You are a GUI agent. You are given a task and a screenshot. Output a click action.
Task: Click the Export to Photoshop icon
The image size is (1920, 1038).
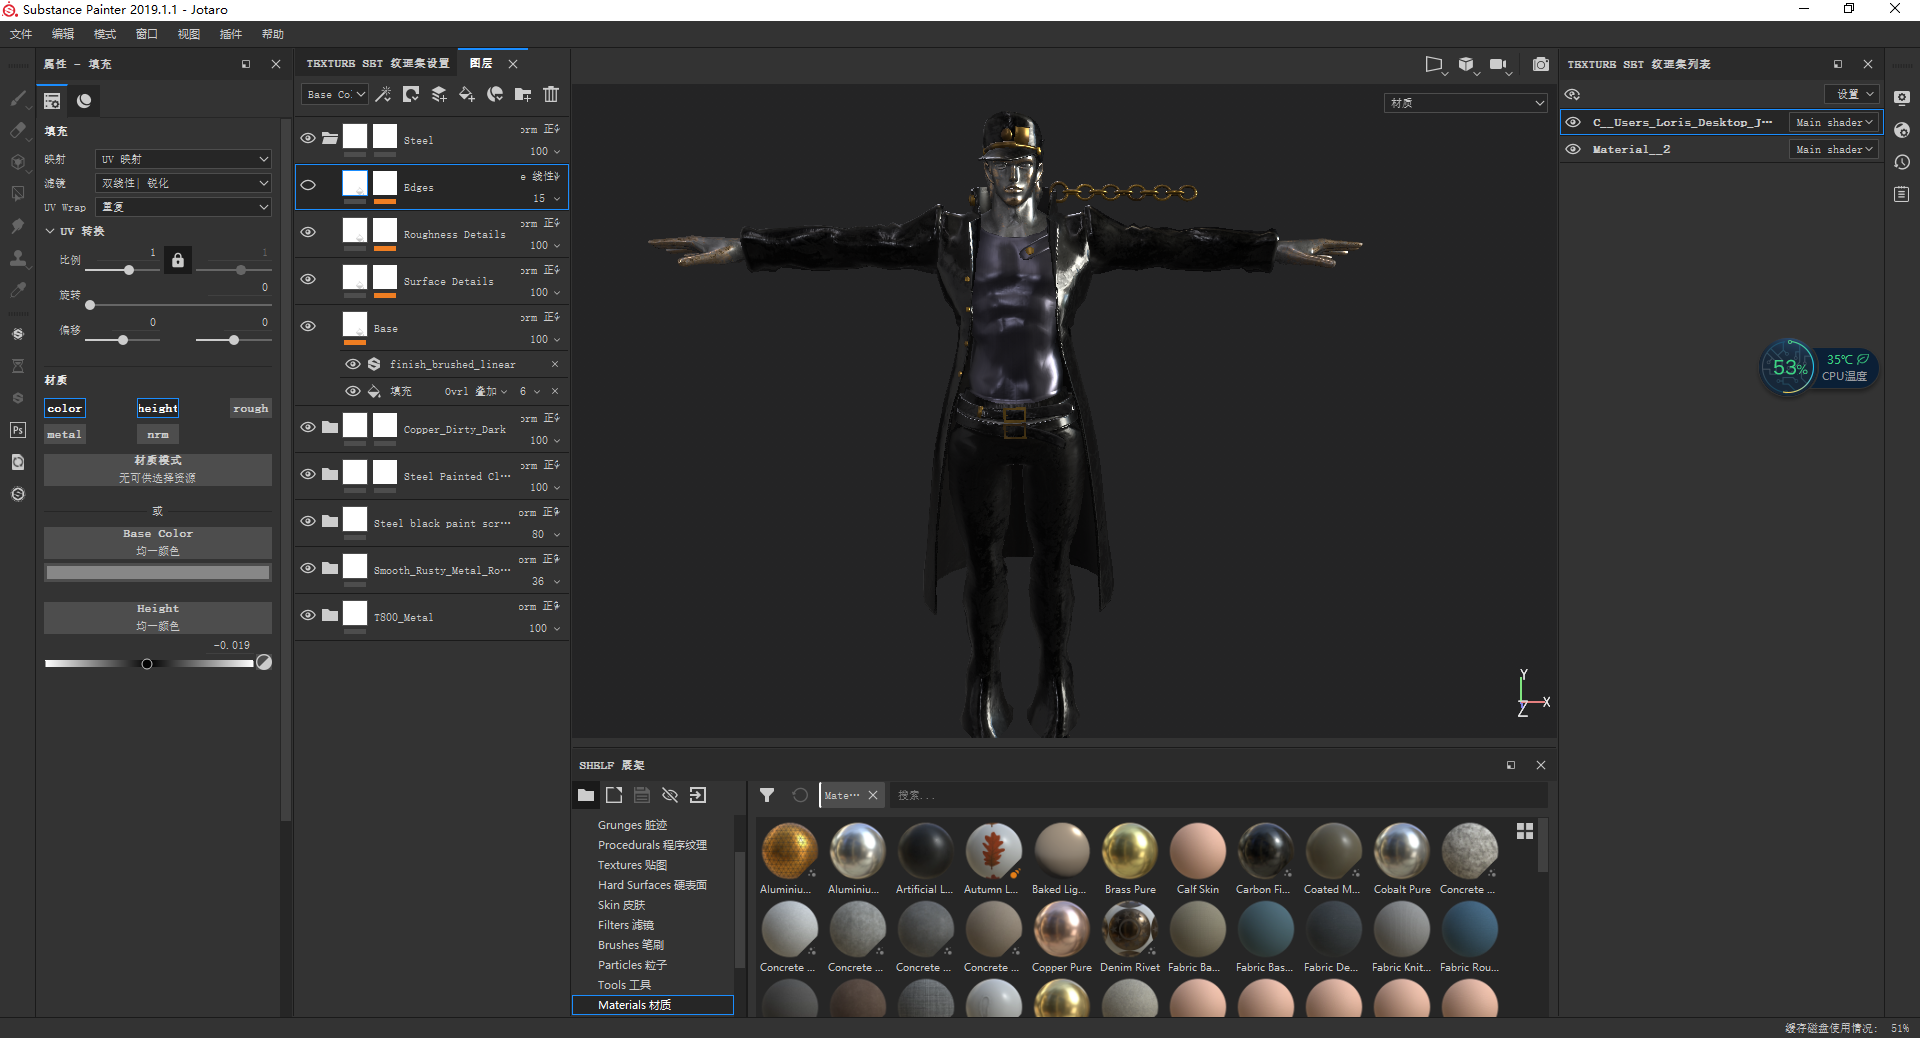(18, 430)
